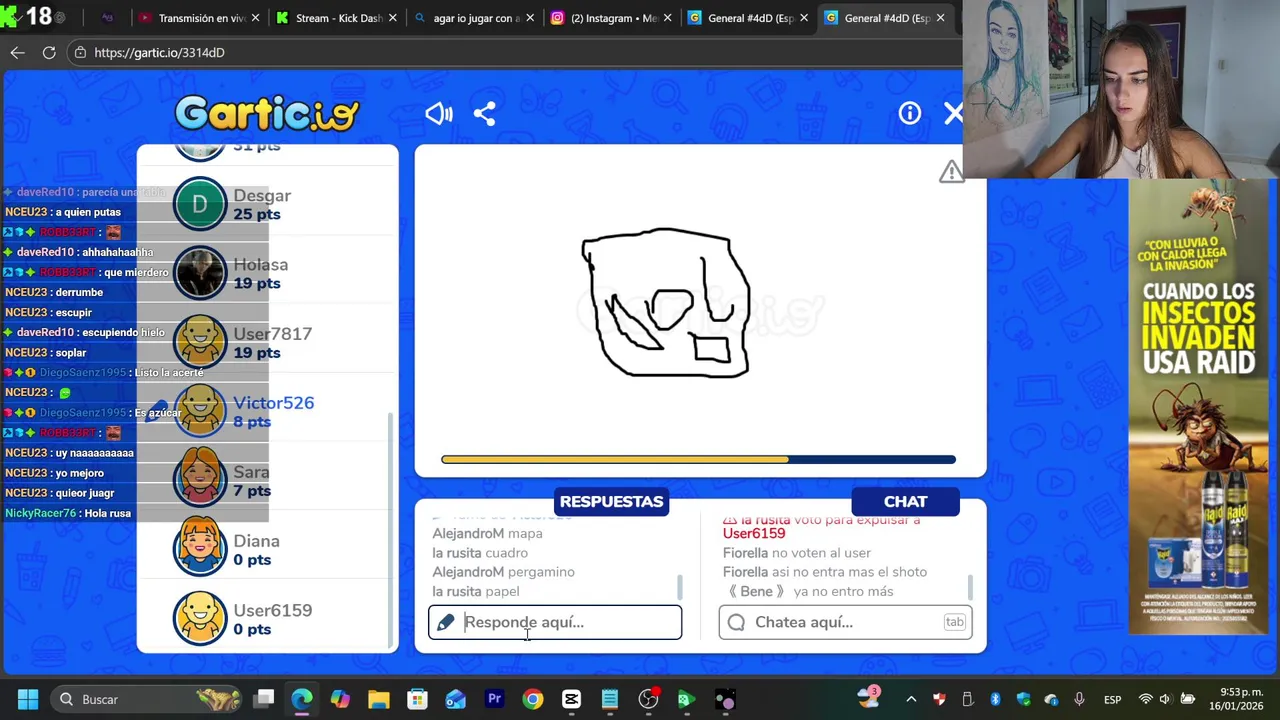
Task: Click the microphone tray icon
Action: point(1079,699)
